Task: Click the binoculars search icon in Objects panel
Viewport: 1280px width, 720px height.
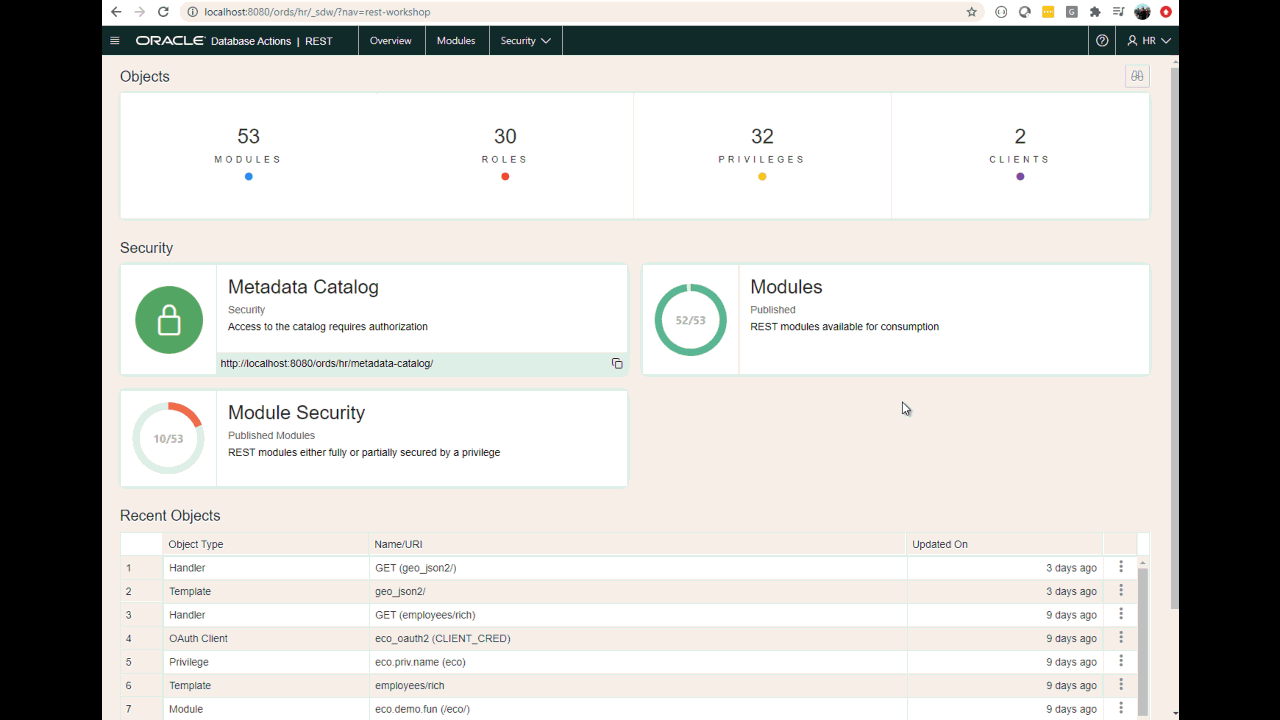Action: click(1137, 75)
